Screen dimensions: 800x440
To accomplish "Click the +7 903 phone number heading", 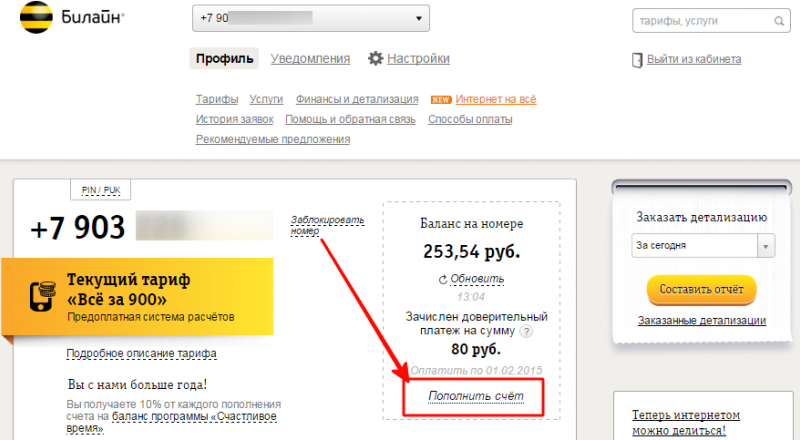I will tap(78, 228).
